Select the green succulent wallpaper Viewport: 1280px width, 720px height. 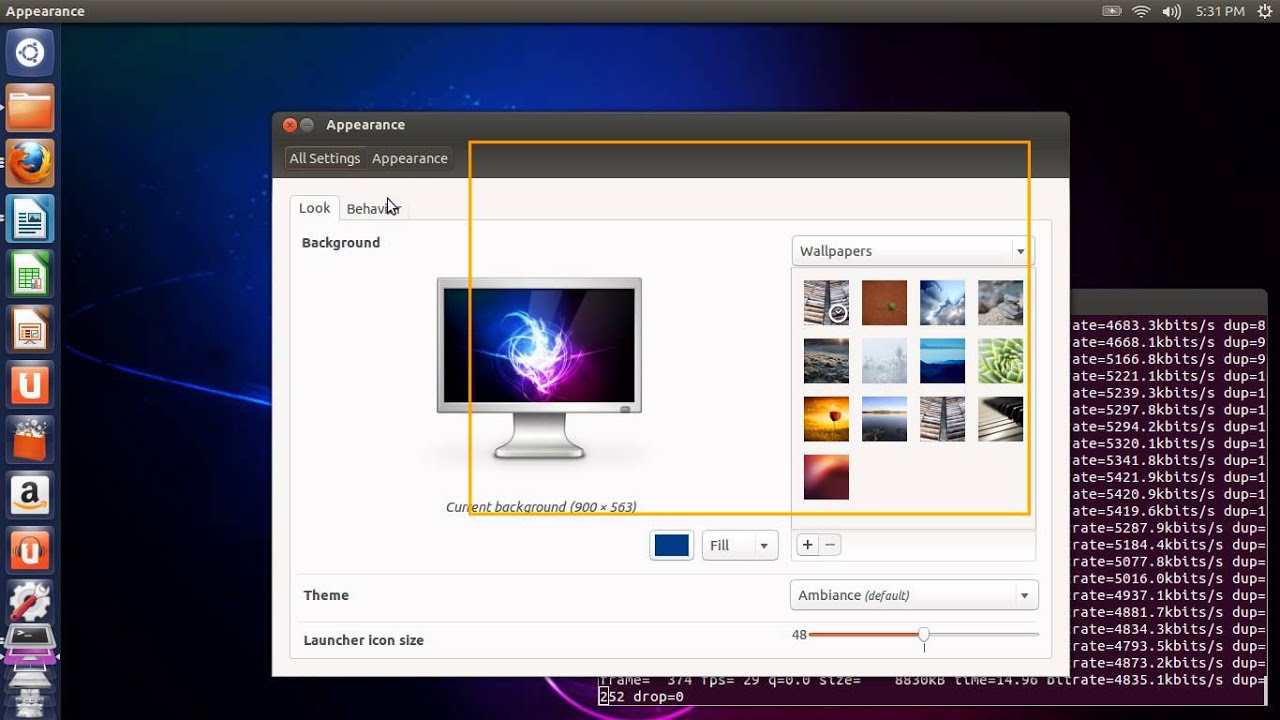click(x=1000, y=361)
